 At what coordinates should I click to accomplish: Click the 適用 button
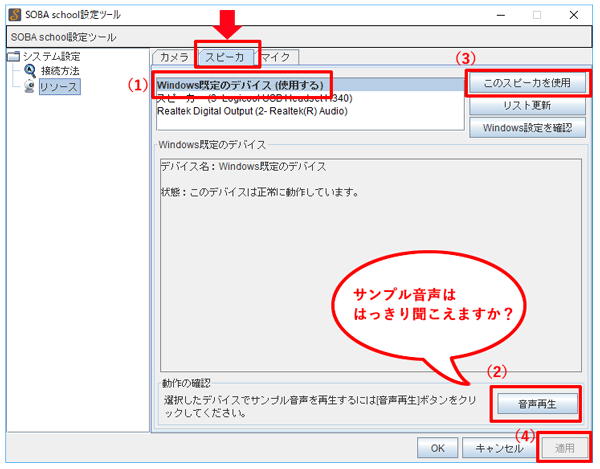(564, 448)
